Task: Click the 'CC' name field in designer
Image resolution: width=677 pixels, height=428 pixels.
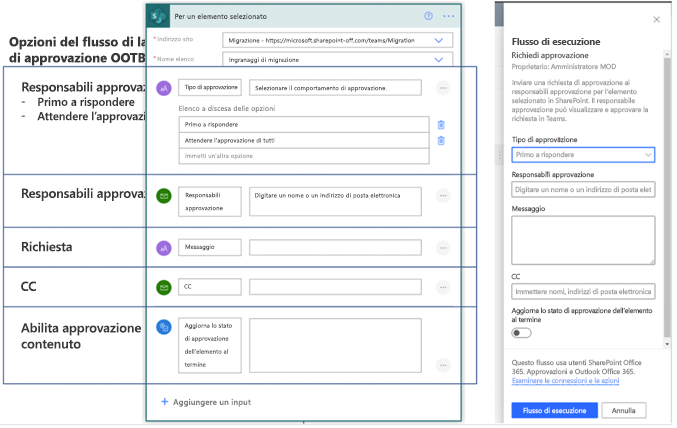Action: click(211, 288)
